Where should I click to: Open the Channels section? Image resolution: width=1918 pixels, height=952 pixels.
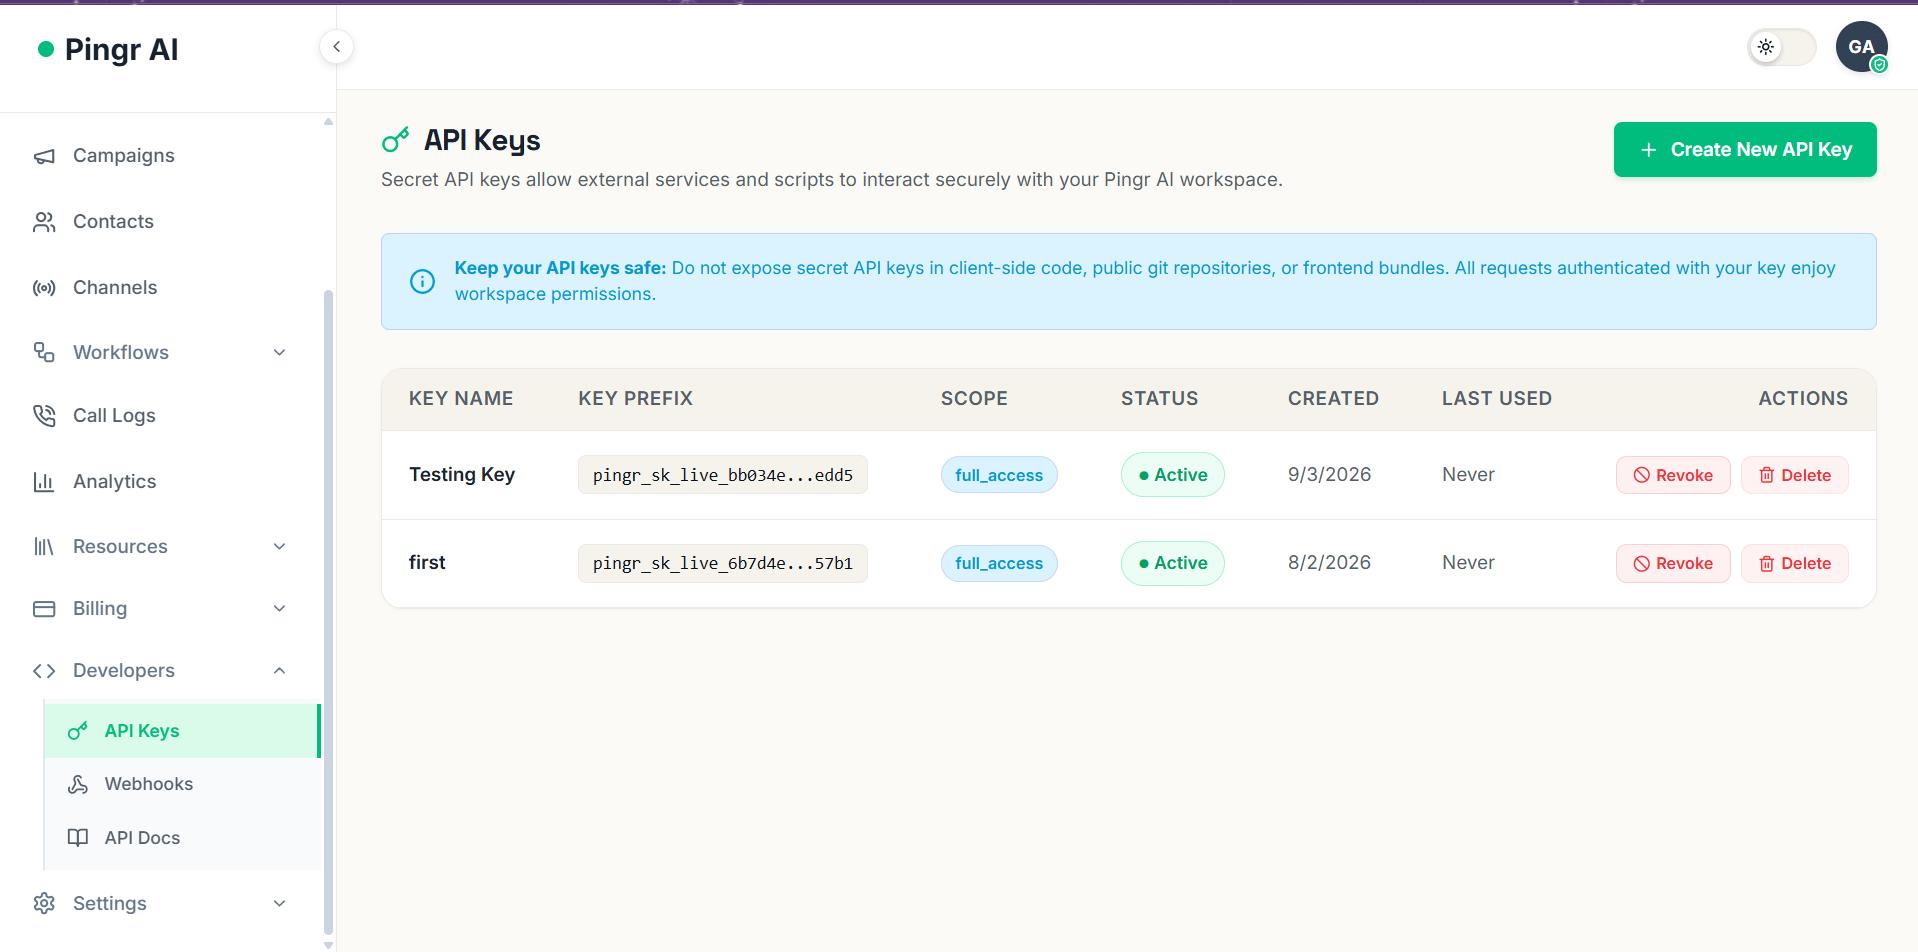coord(115,288)
